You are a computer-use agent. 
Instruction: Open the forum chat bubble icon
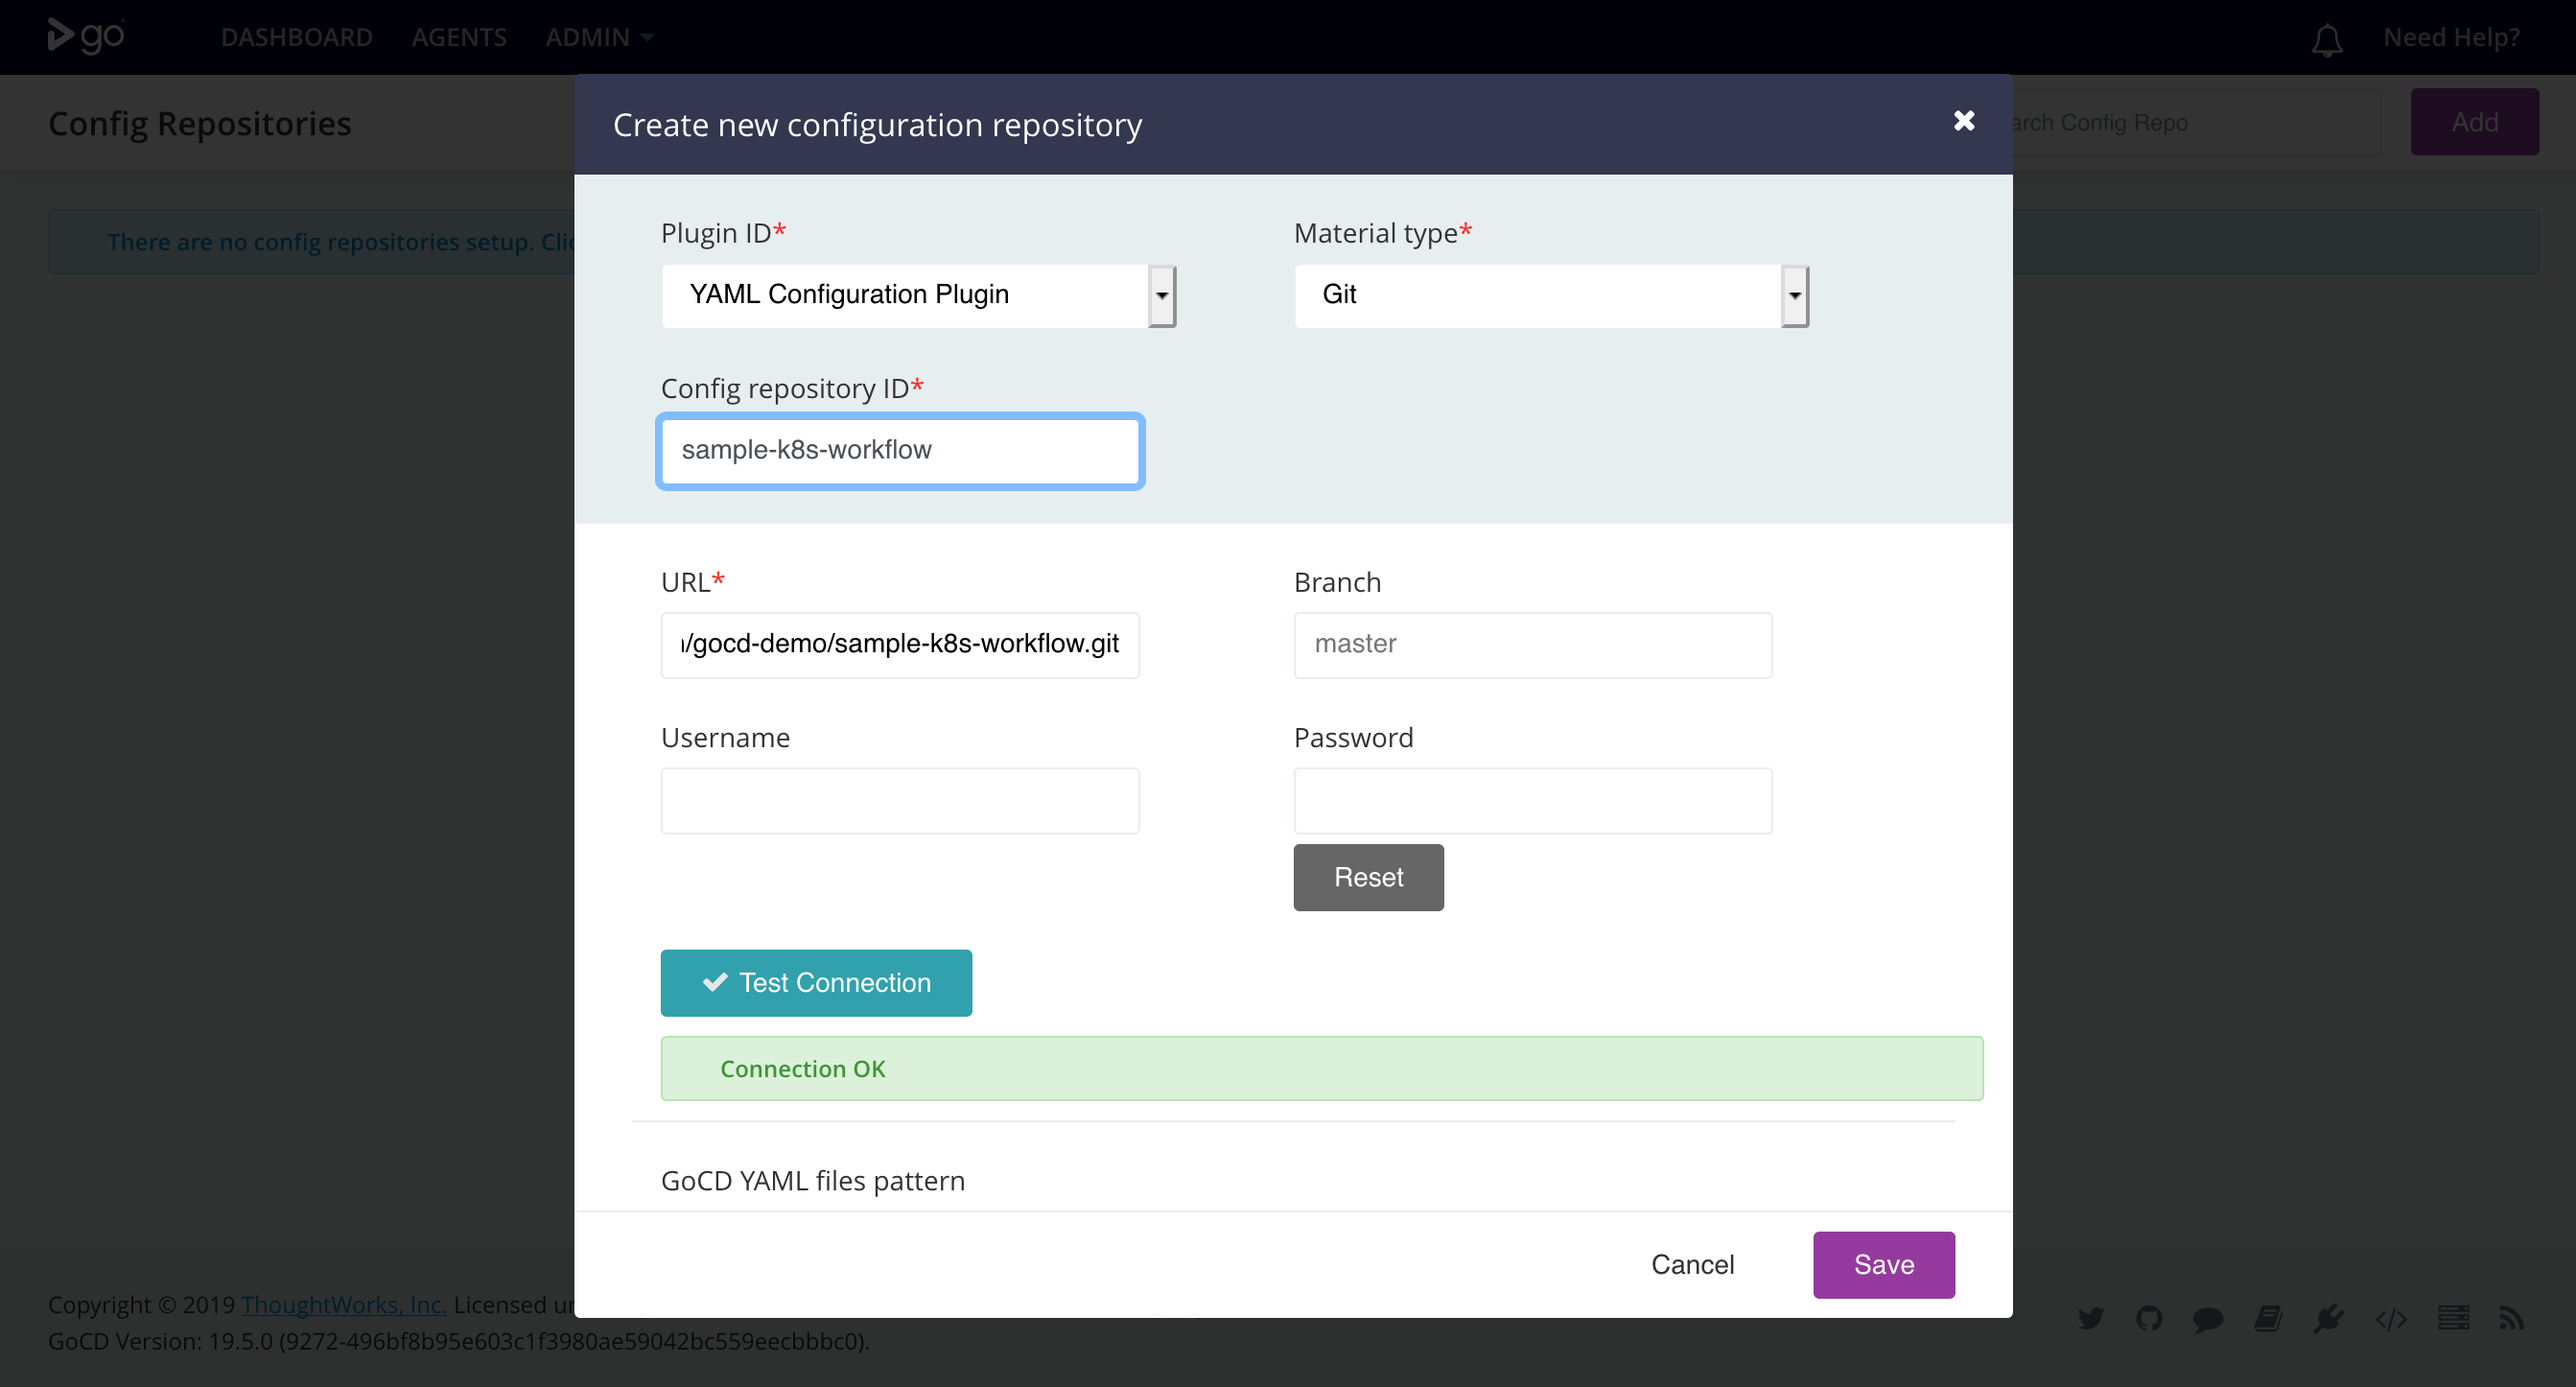2209,1318
